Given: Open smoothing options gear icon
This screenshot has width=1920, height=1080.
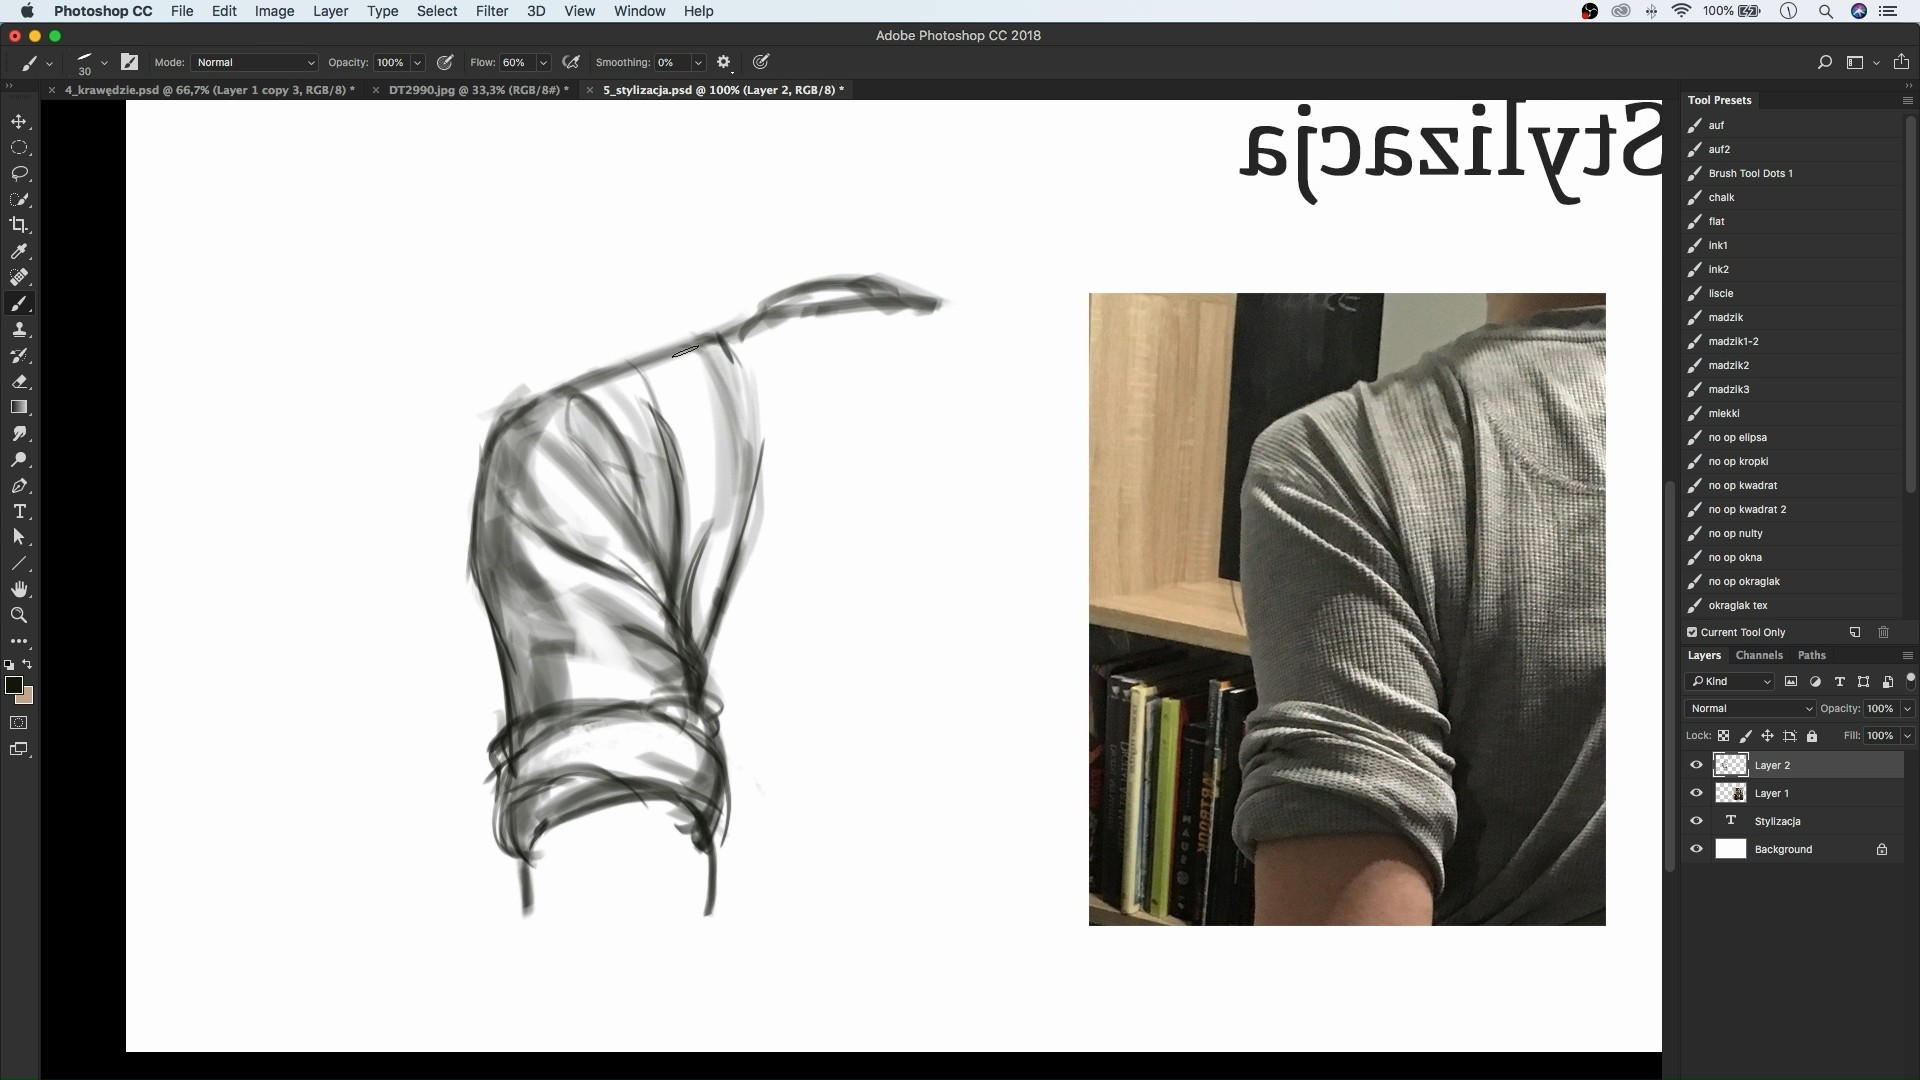Looking at the screenshot, I should point(724,62).
